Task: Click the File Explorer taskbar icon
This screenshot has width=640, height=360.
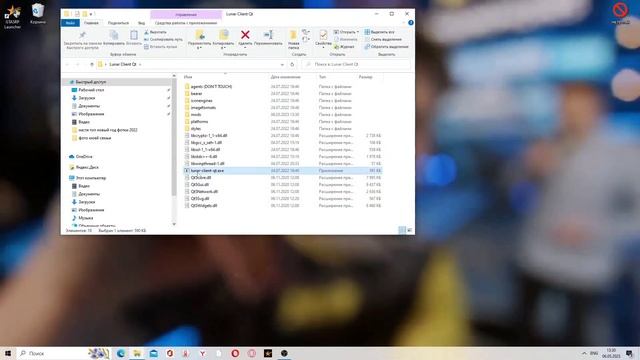Action: tap(137, 353)
